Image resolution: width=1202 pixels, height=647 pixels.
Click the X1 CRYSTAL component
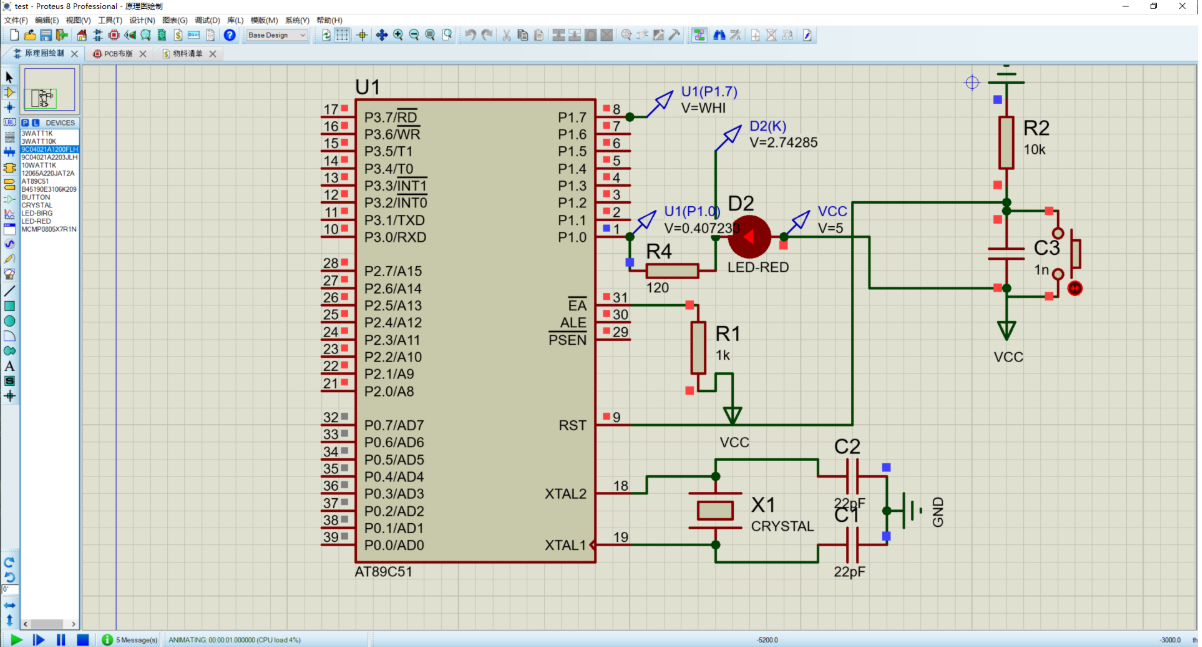pyautogui.click(x=715, y=511)
